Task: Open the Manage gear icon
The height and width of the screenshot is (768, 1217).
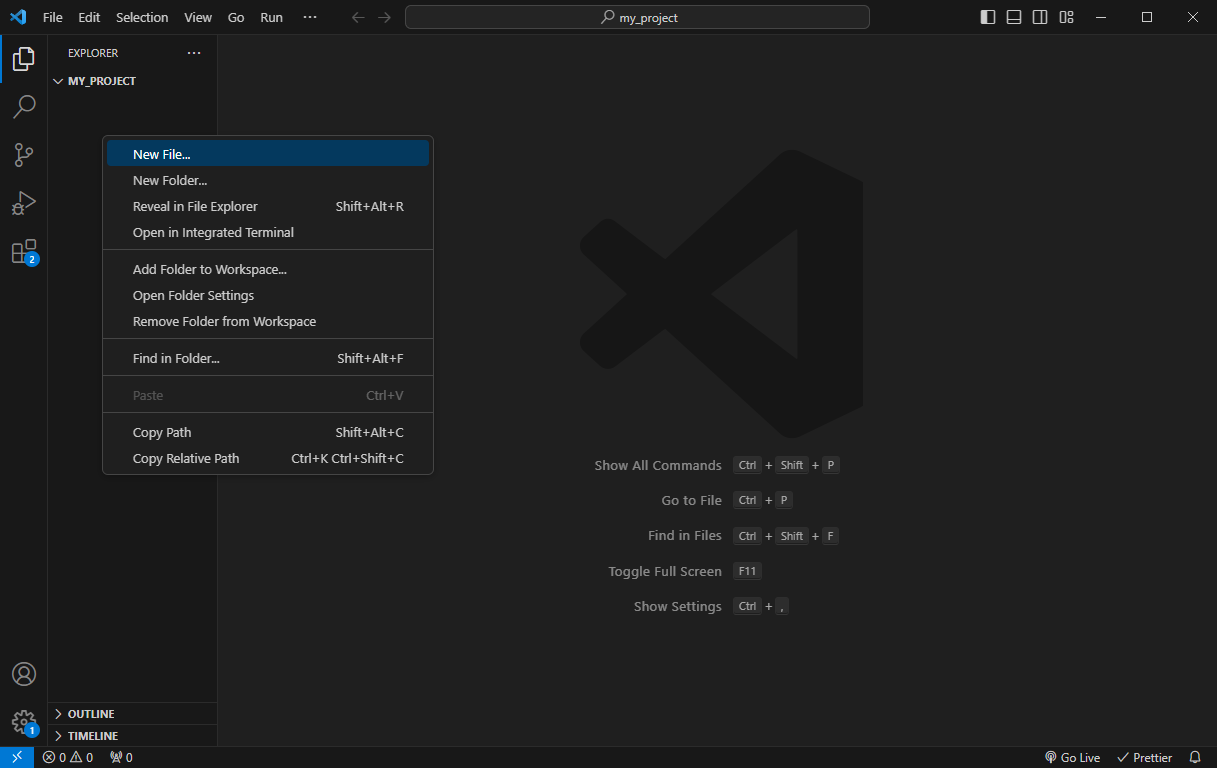Action: pos(24,721)
